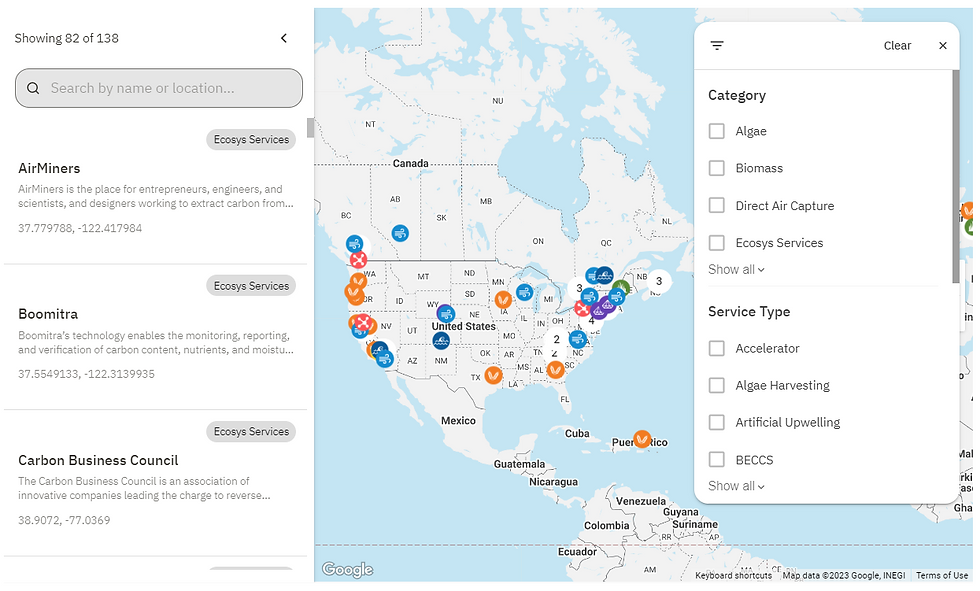Focus the Search by name or location field
980x591 pixels.
[x=159, y=88]
